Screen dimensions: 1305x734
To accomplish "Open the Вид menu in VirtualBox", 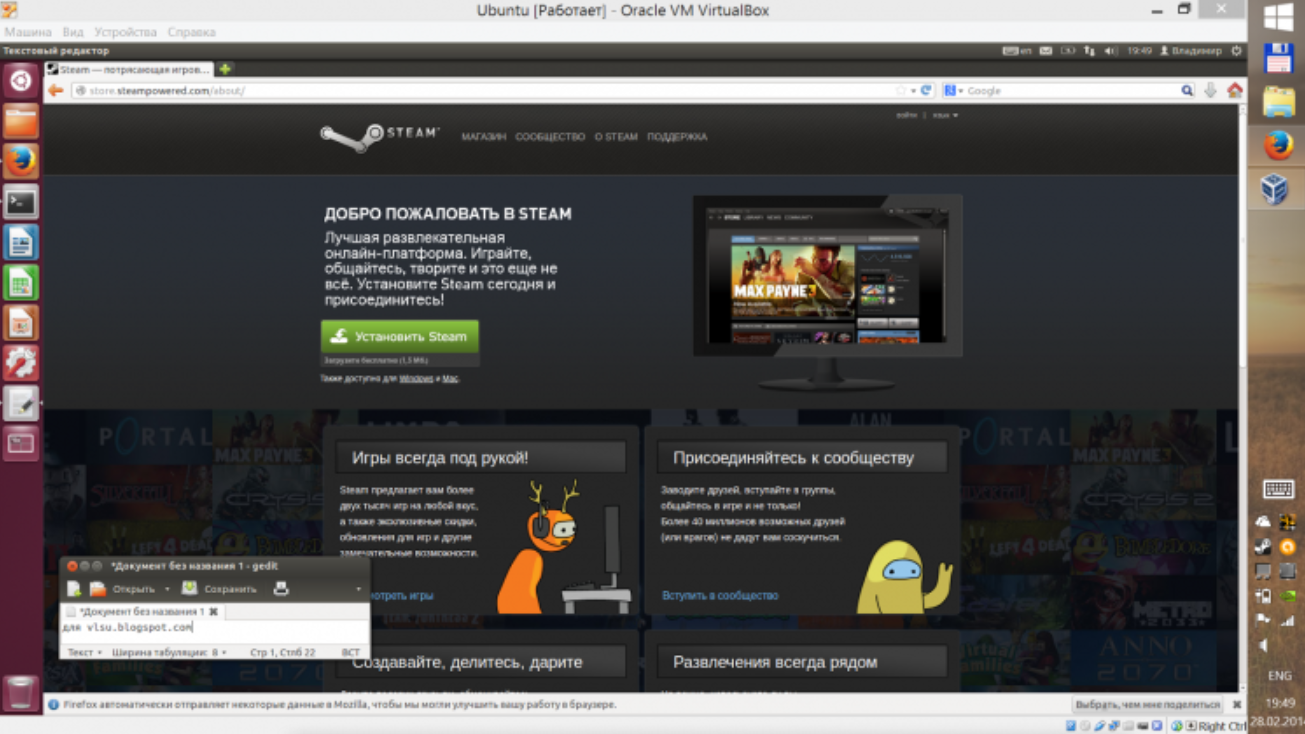I will (x=73, y=32).
